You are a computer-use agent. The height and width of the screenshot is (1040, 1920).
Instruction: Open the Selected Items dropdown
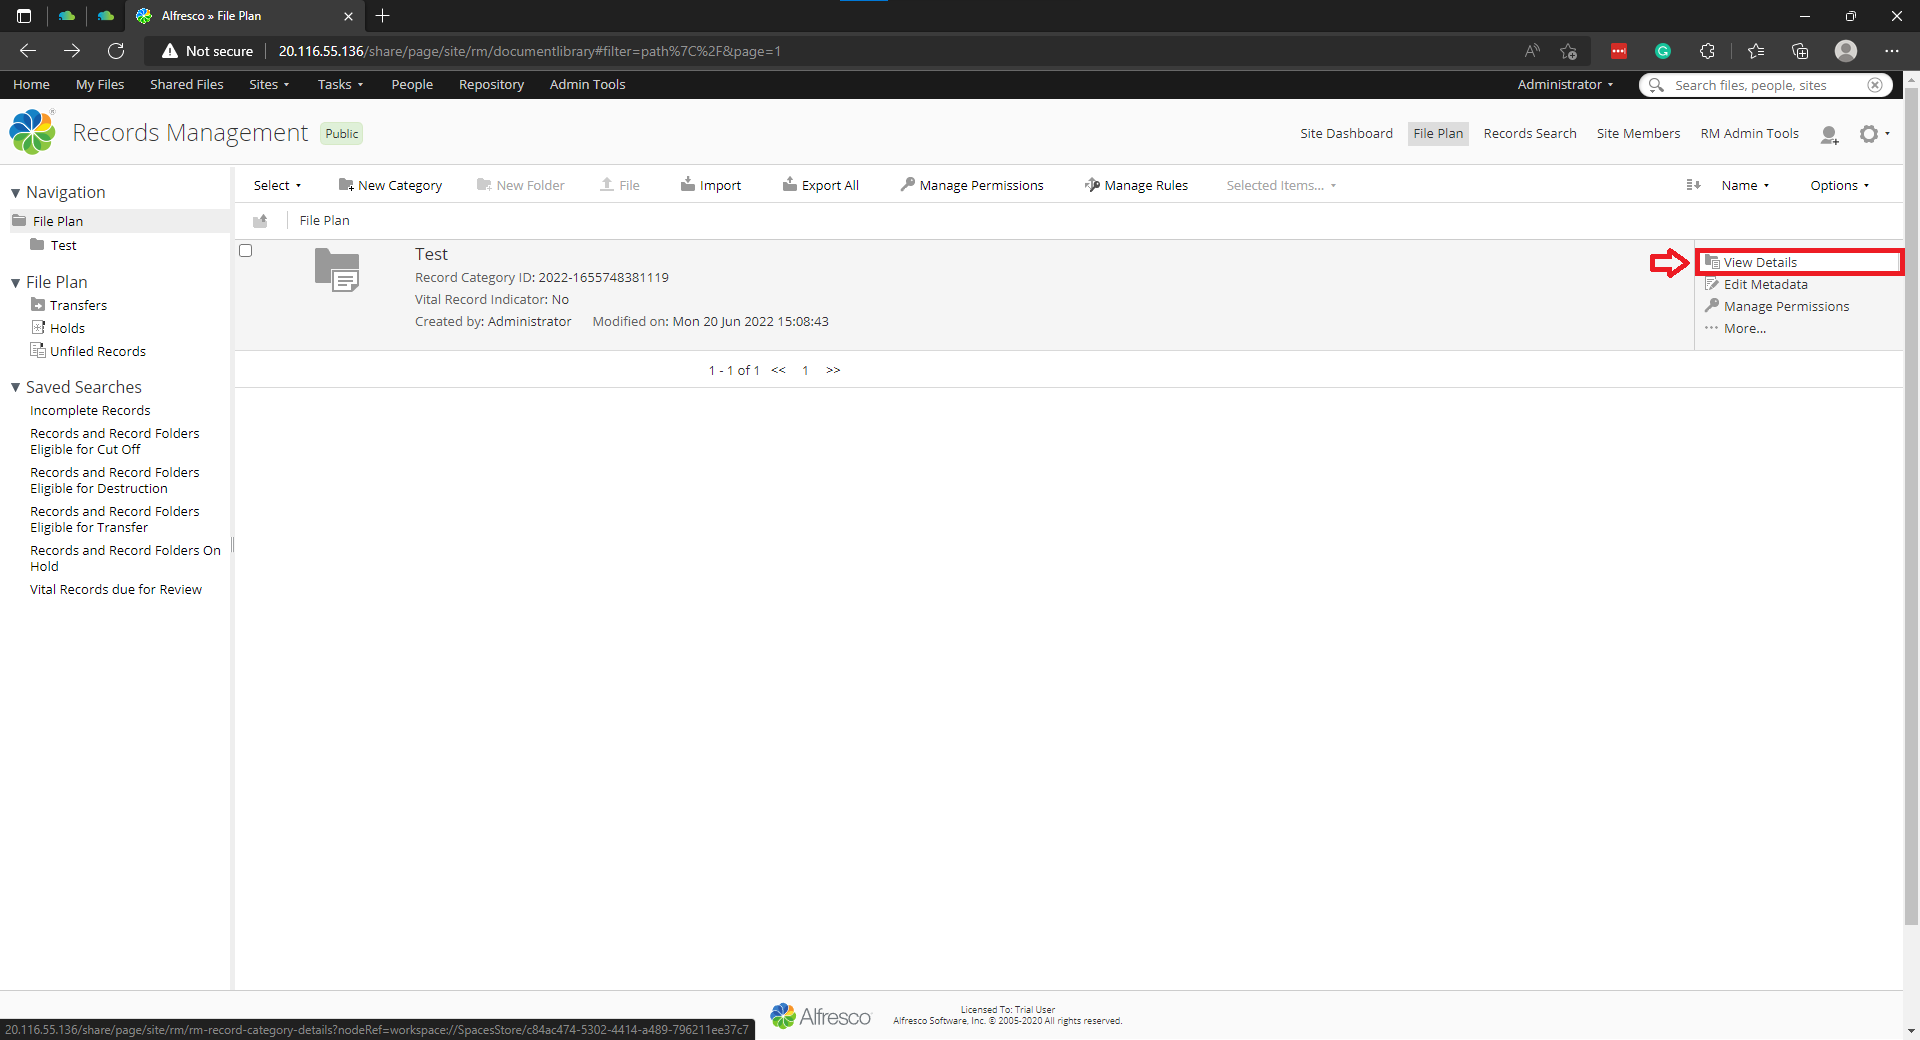1281,185
